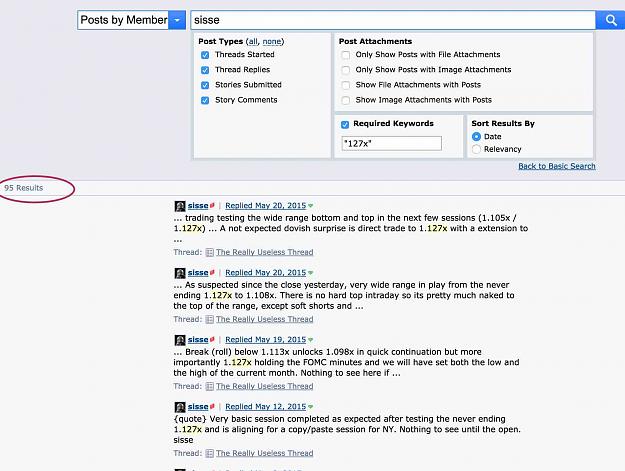The height and width of the screenshot is (471, 625).
Task: Click the blue search magnifier button
Action: pyautogui.click(x=610, y=20)
